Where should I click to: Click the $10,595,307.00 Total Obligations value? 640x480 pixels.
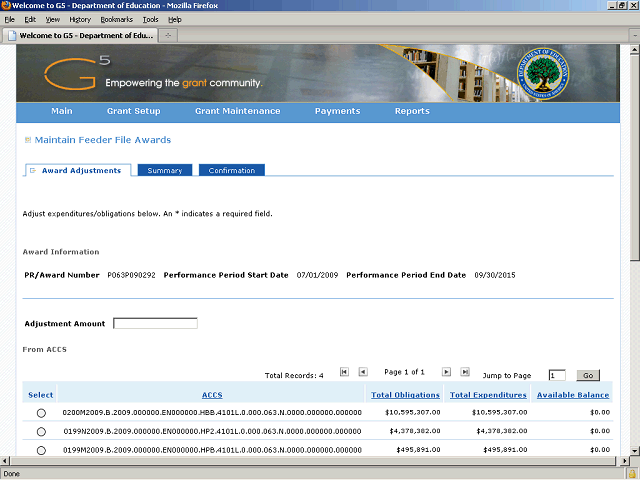413,412
